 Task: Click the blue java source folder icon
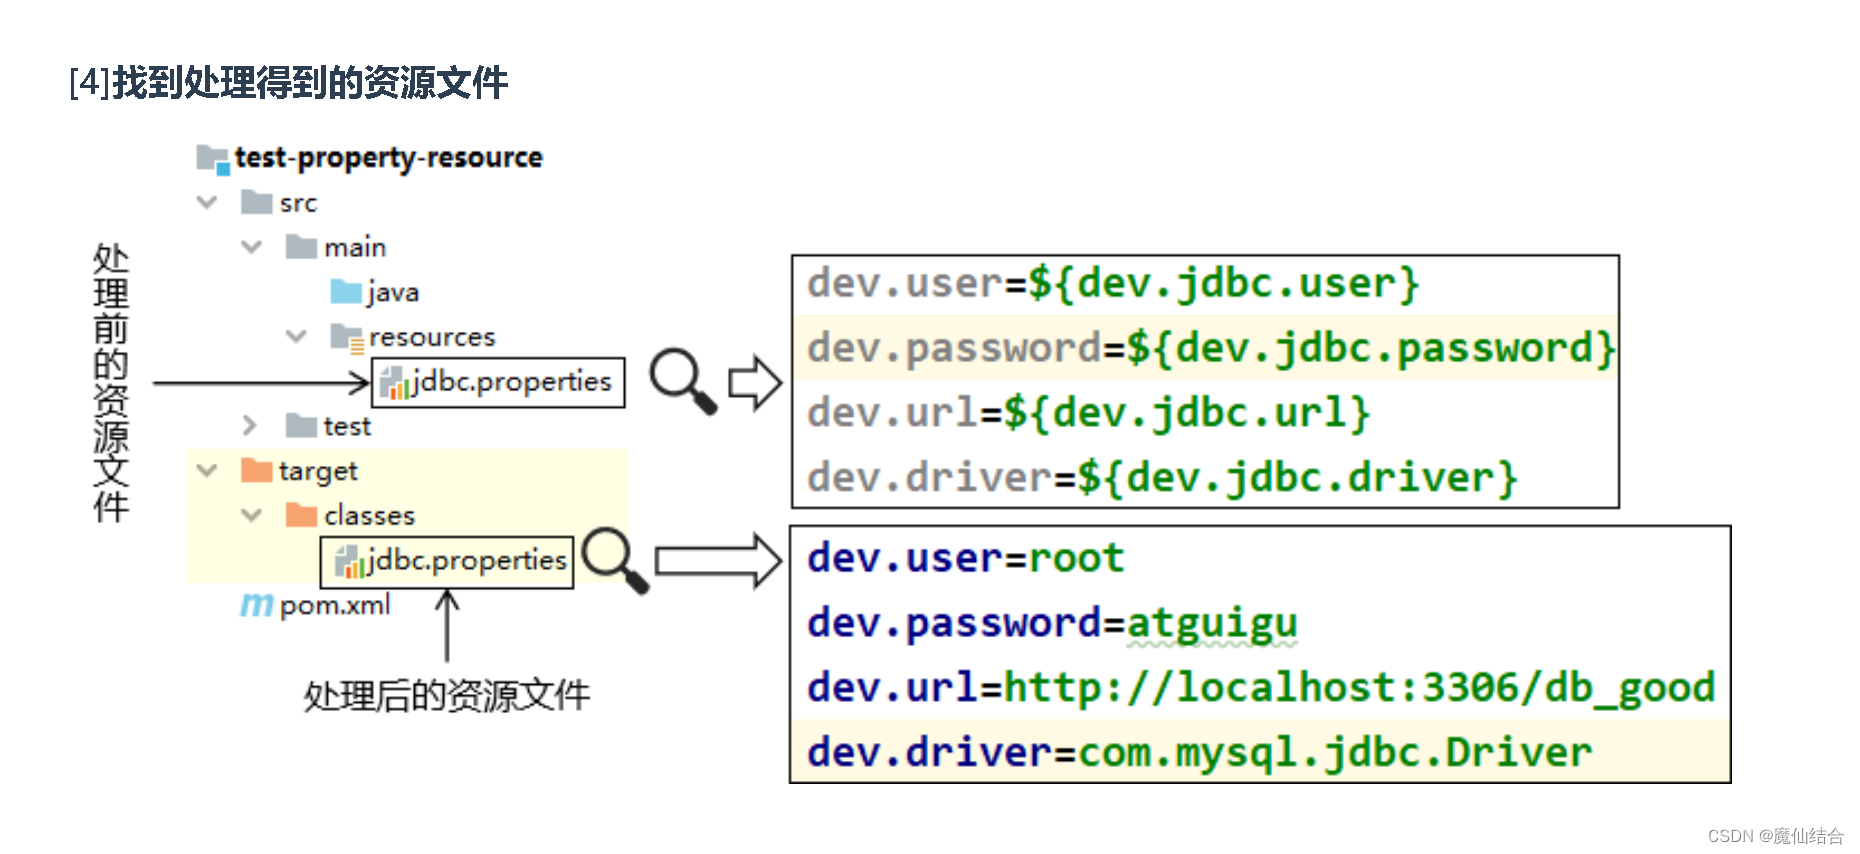pyautogui.click(x=346, y=292)
